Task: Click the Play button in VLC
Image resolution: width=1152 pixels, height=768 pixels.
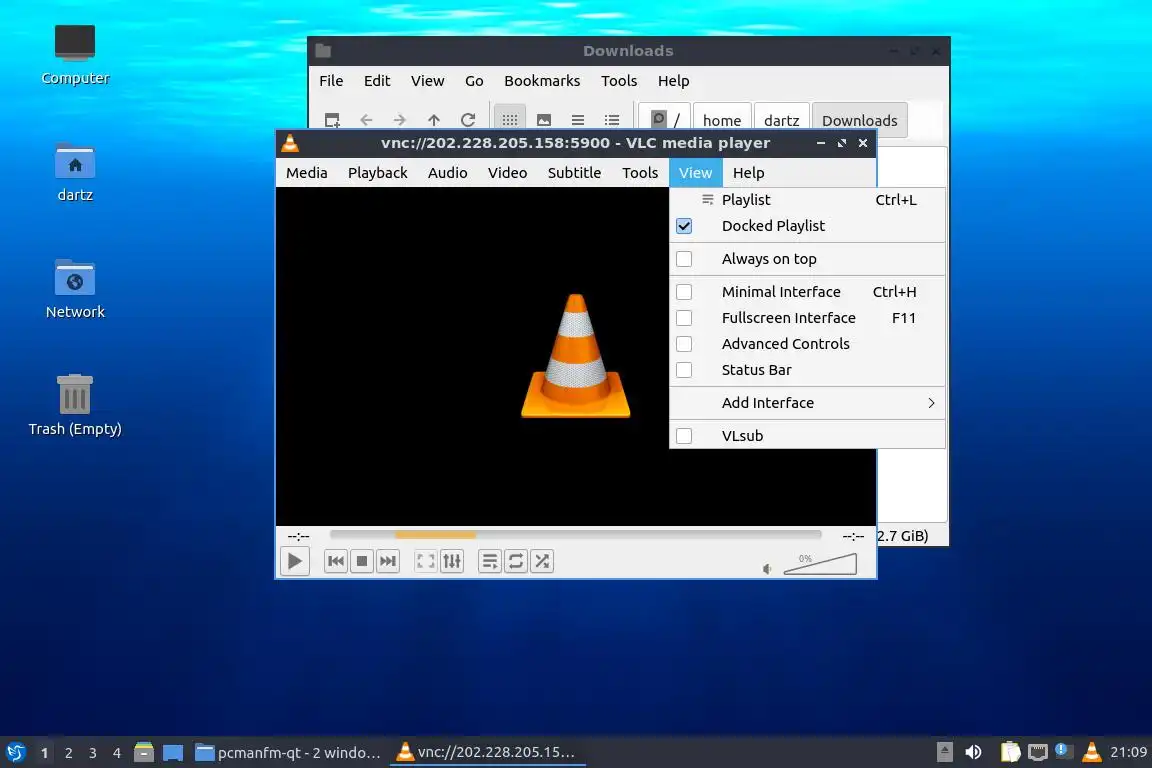Action: click(295, 561)
